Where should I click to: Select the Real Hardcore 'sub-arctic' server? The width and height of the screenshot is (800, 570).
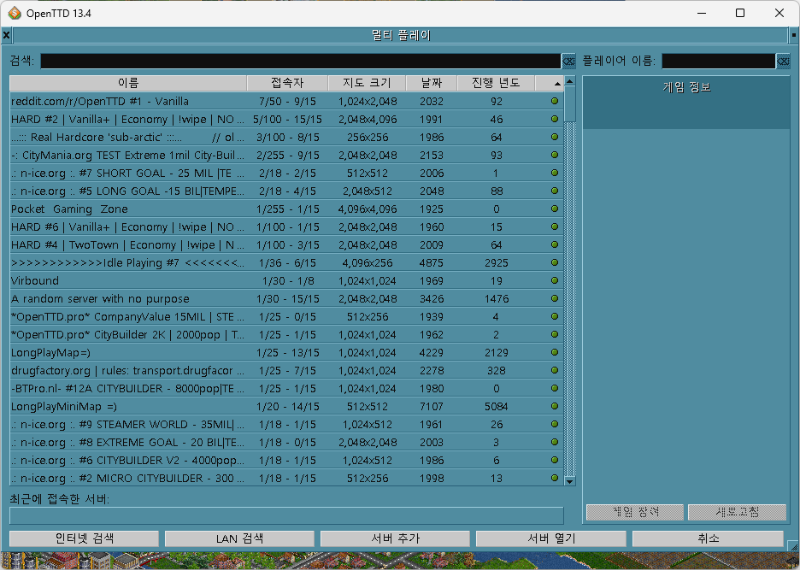(286, 137)
